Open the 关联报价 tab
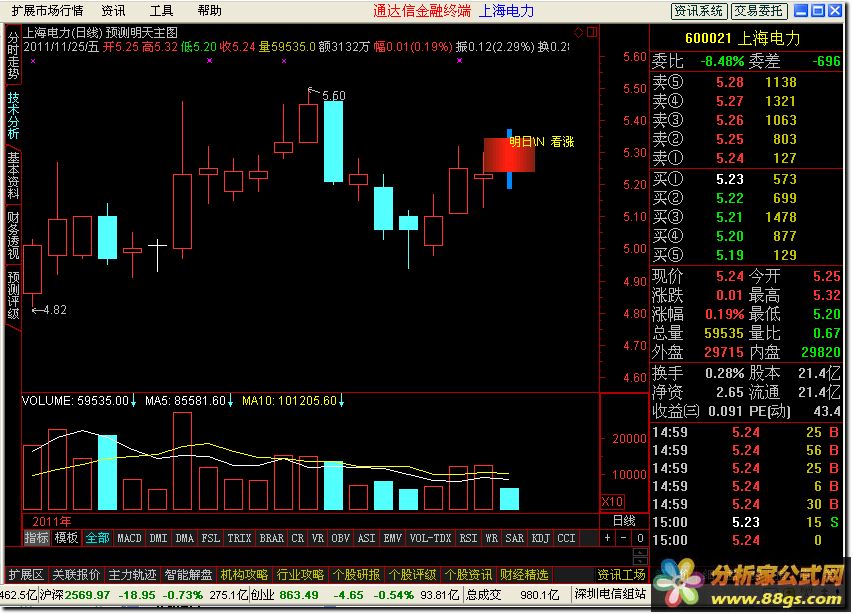The width and height of the screenshot is (853, 614). (76, 574)
